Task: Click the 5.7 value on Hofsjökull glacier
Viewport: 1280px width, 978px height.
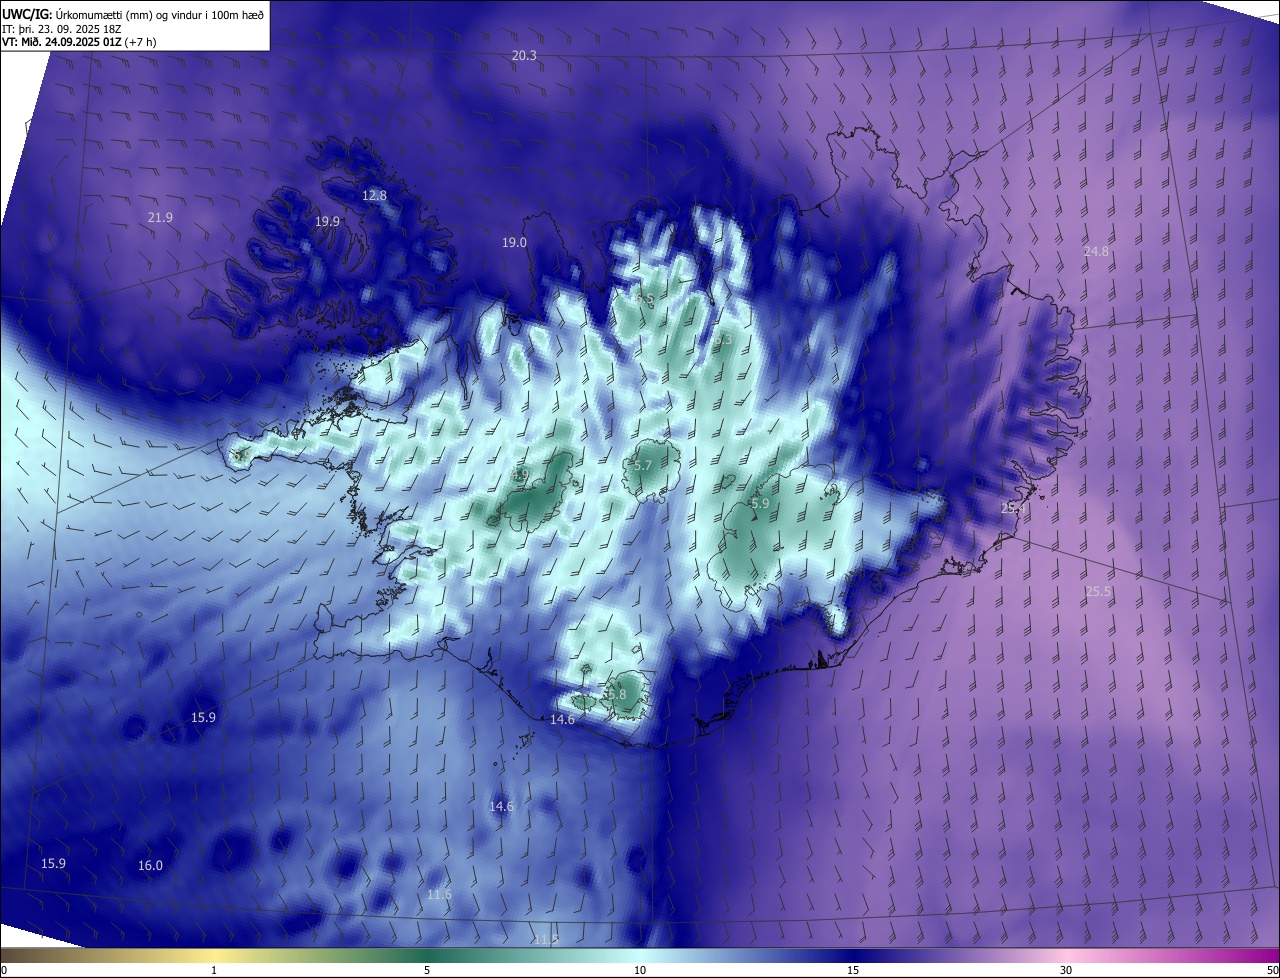Action: (643, 466)
